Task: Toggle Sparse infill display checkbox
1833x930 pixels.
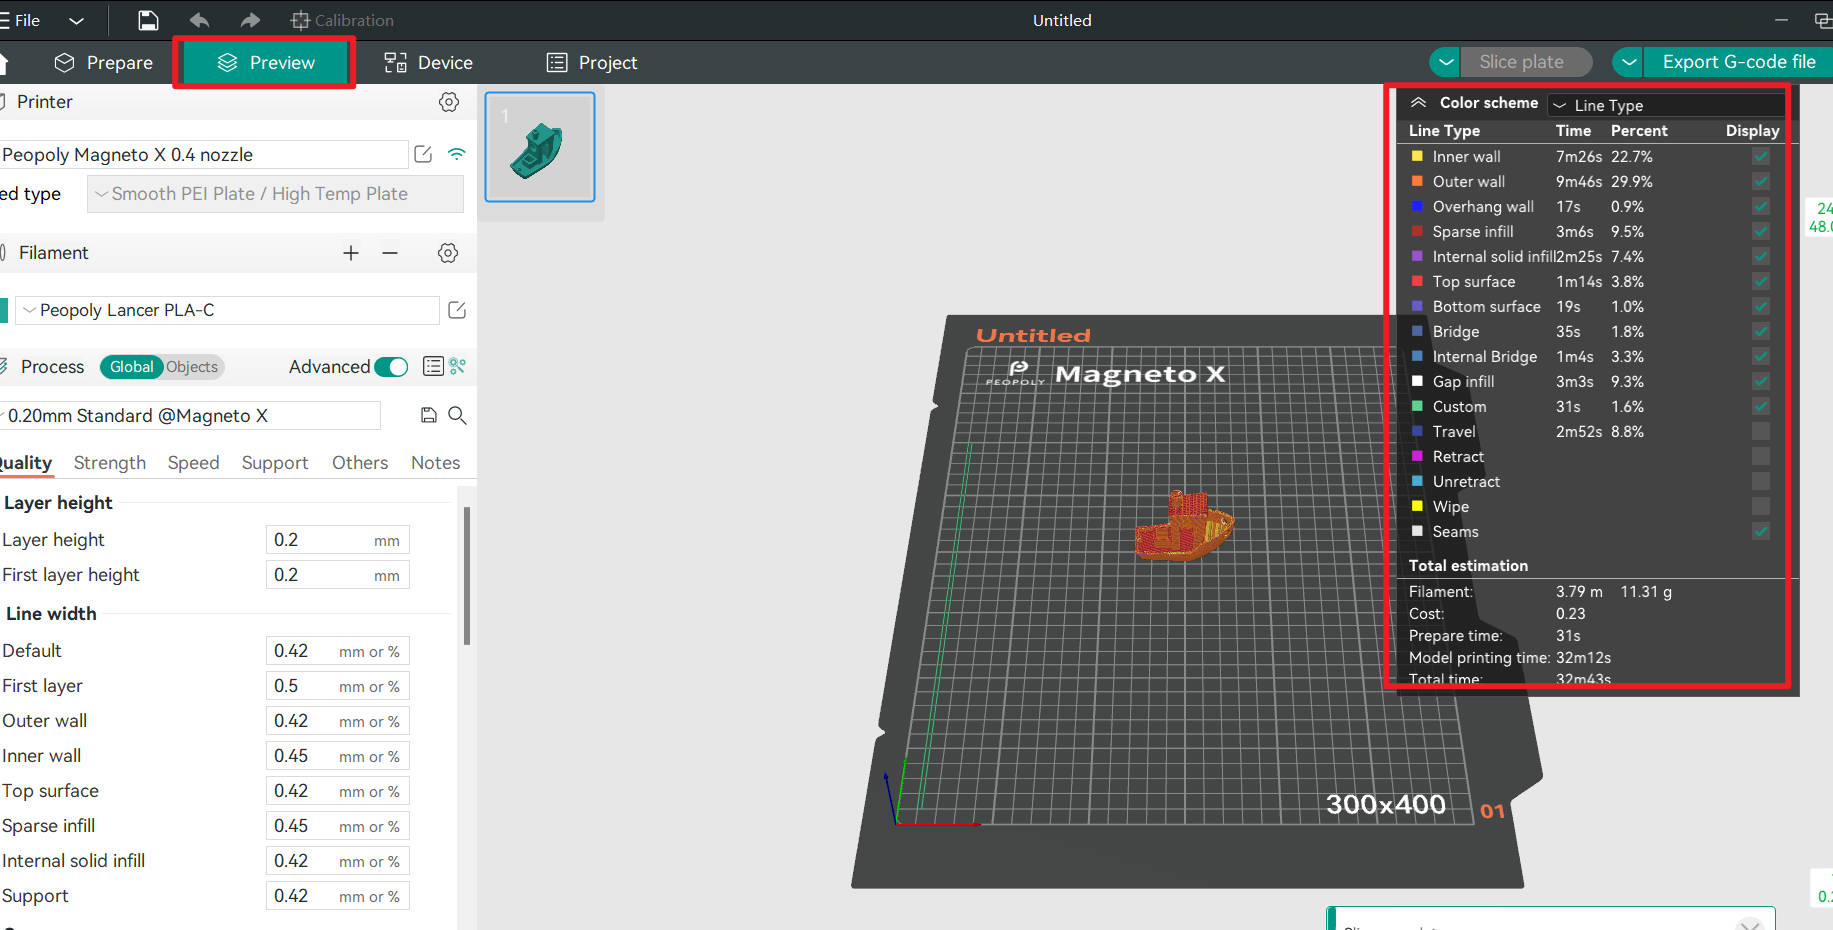Action: click(x=1761, y=231)
